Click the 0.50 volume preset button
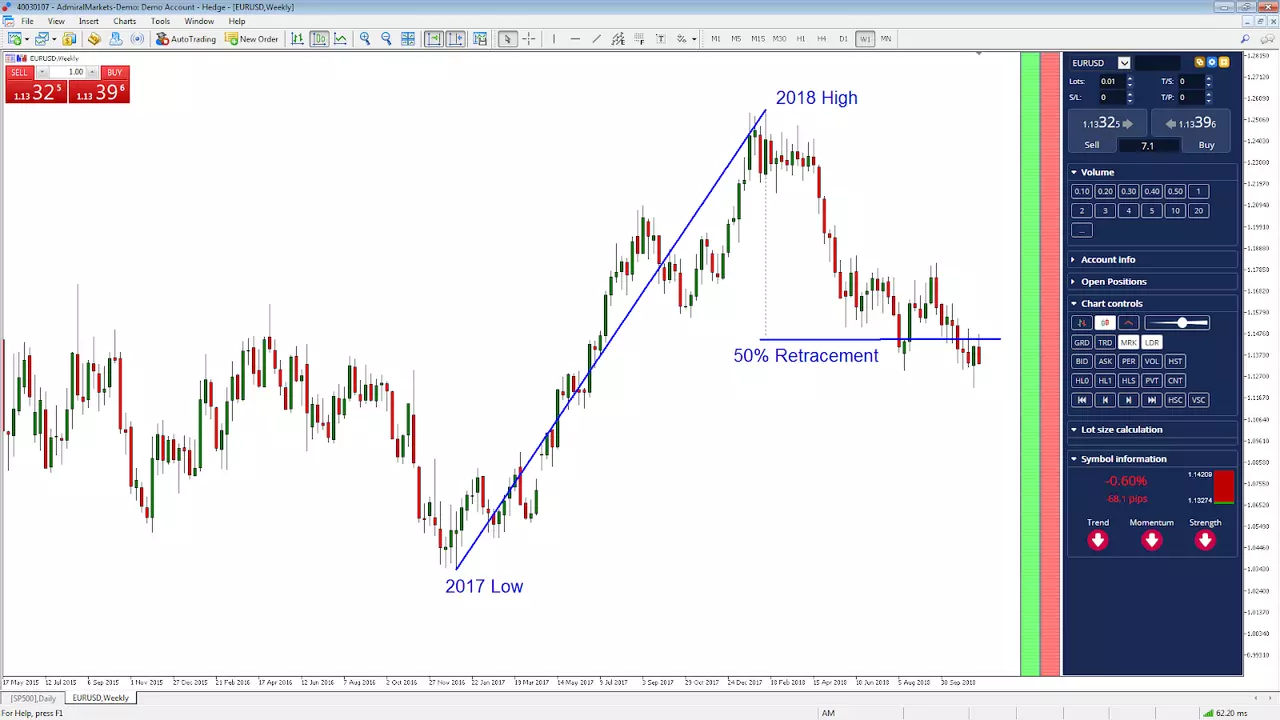This screenshot has height=720, width=1280. click(x=1175, y=192)
